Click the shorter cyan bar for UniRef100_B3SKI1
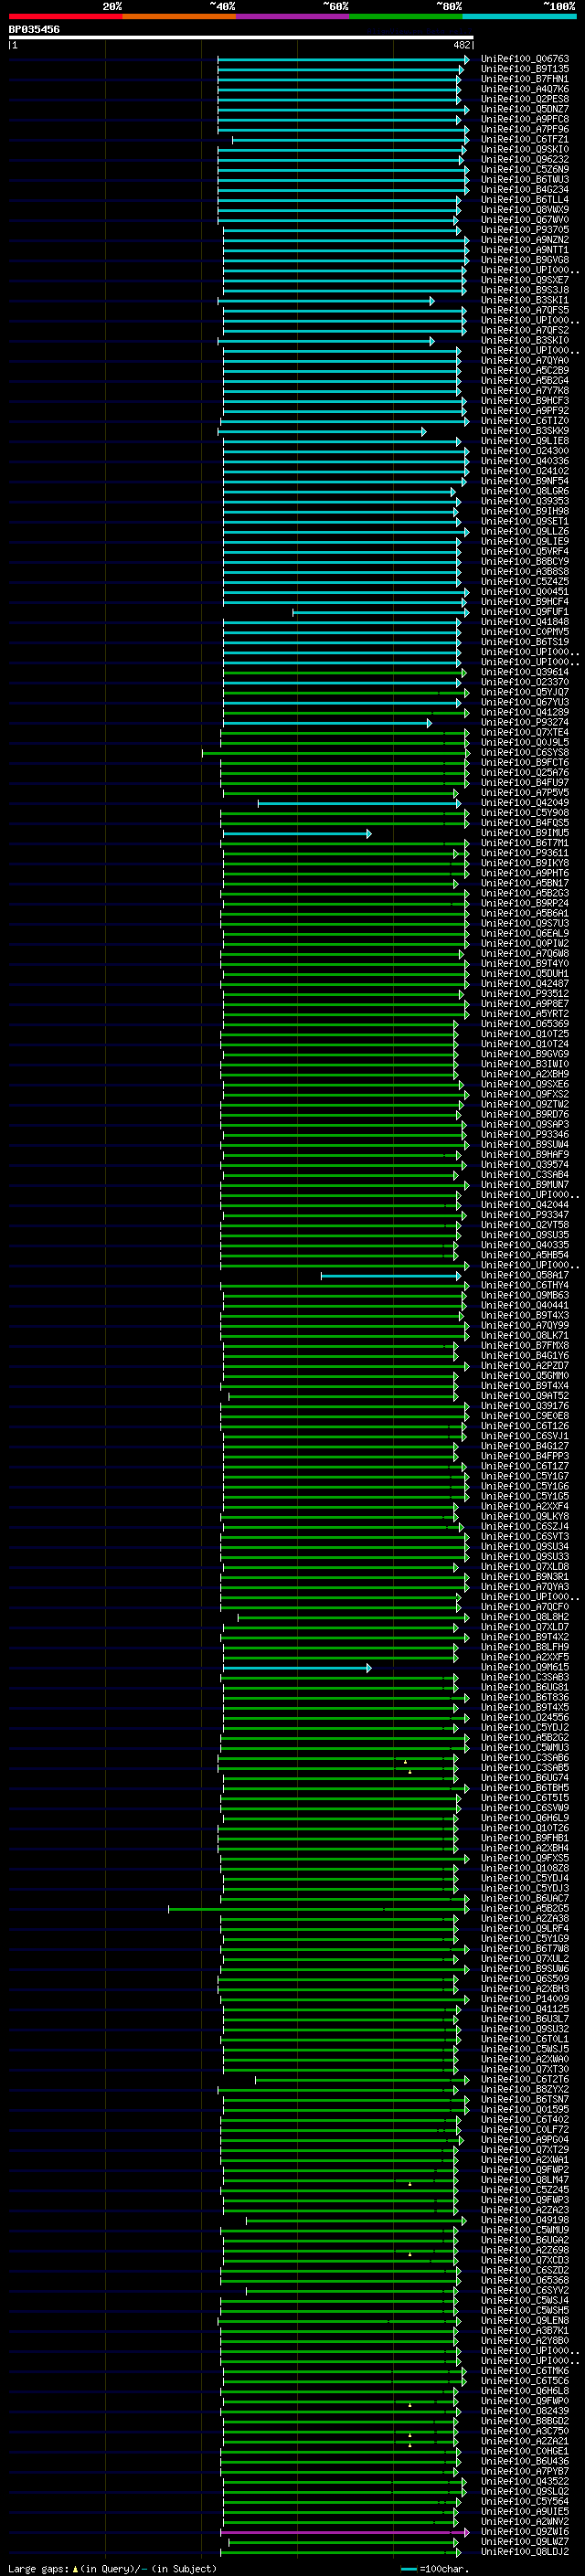 click(x=326, y=301)
